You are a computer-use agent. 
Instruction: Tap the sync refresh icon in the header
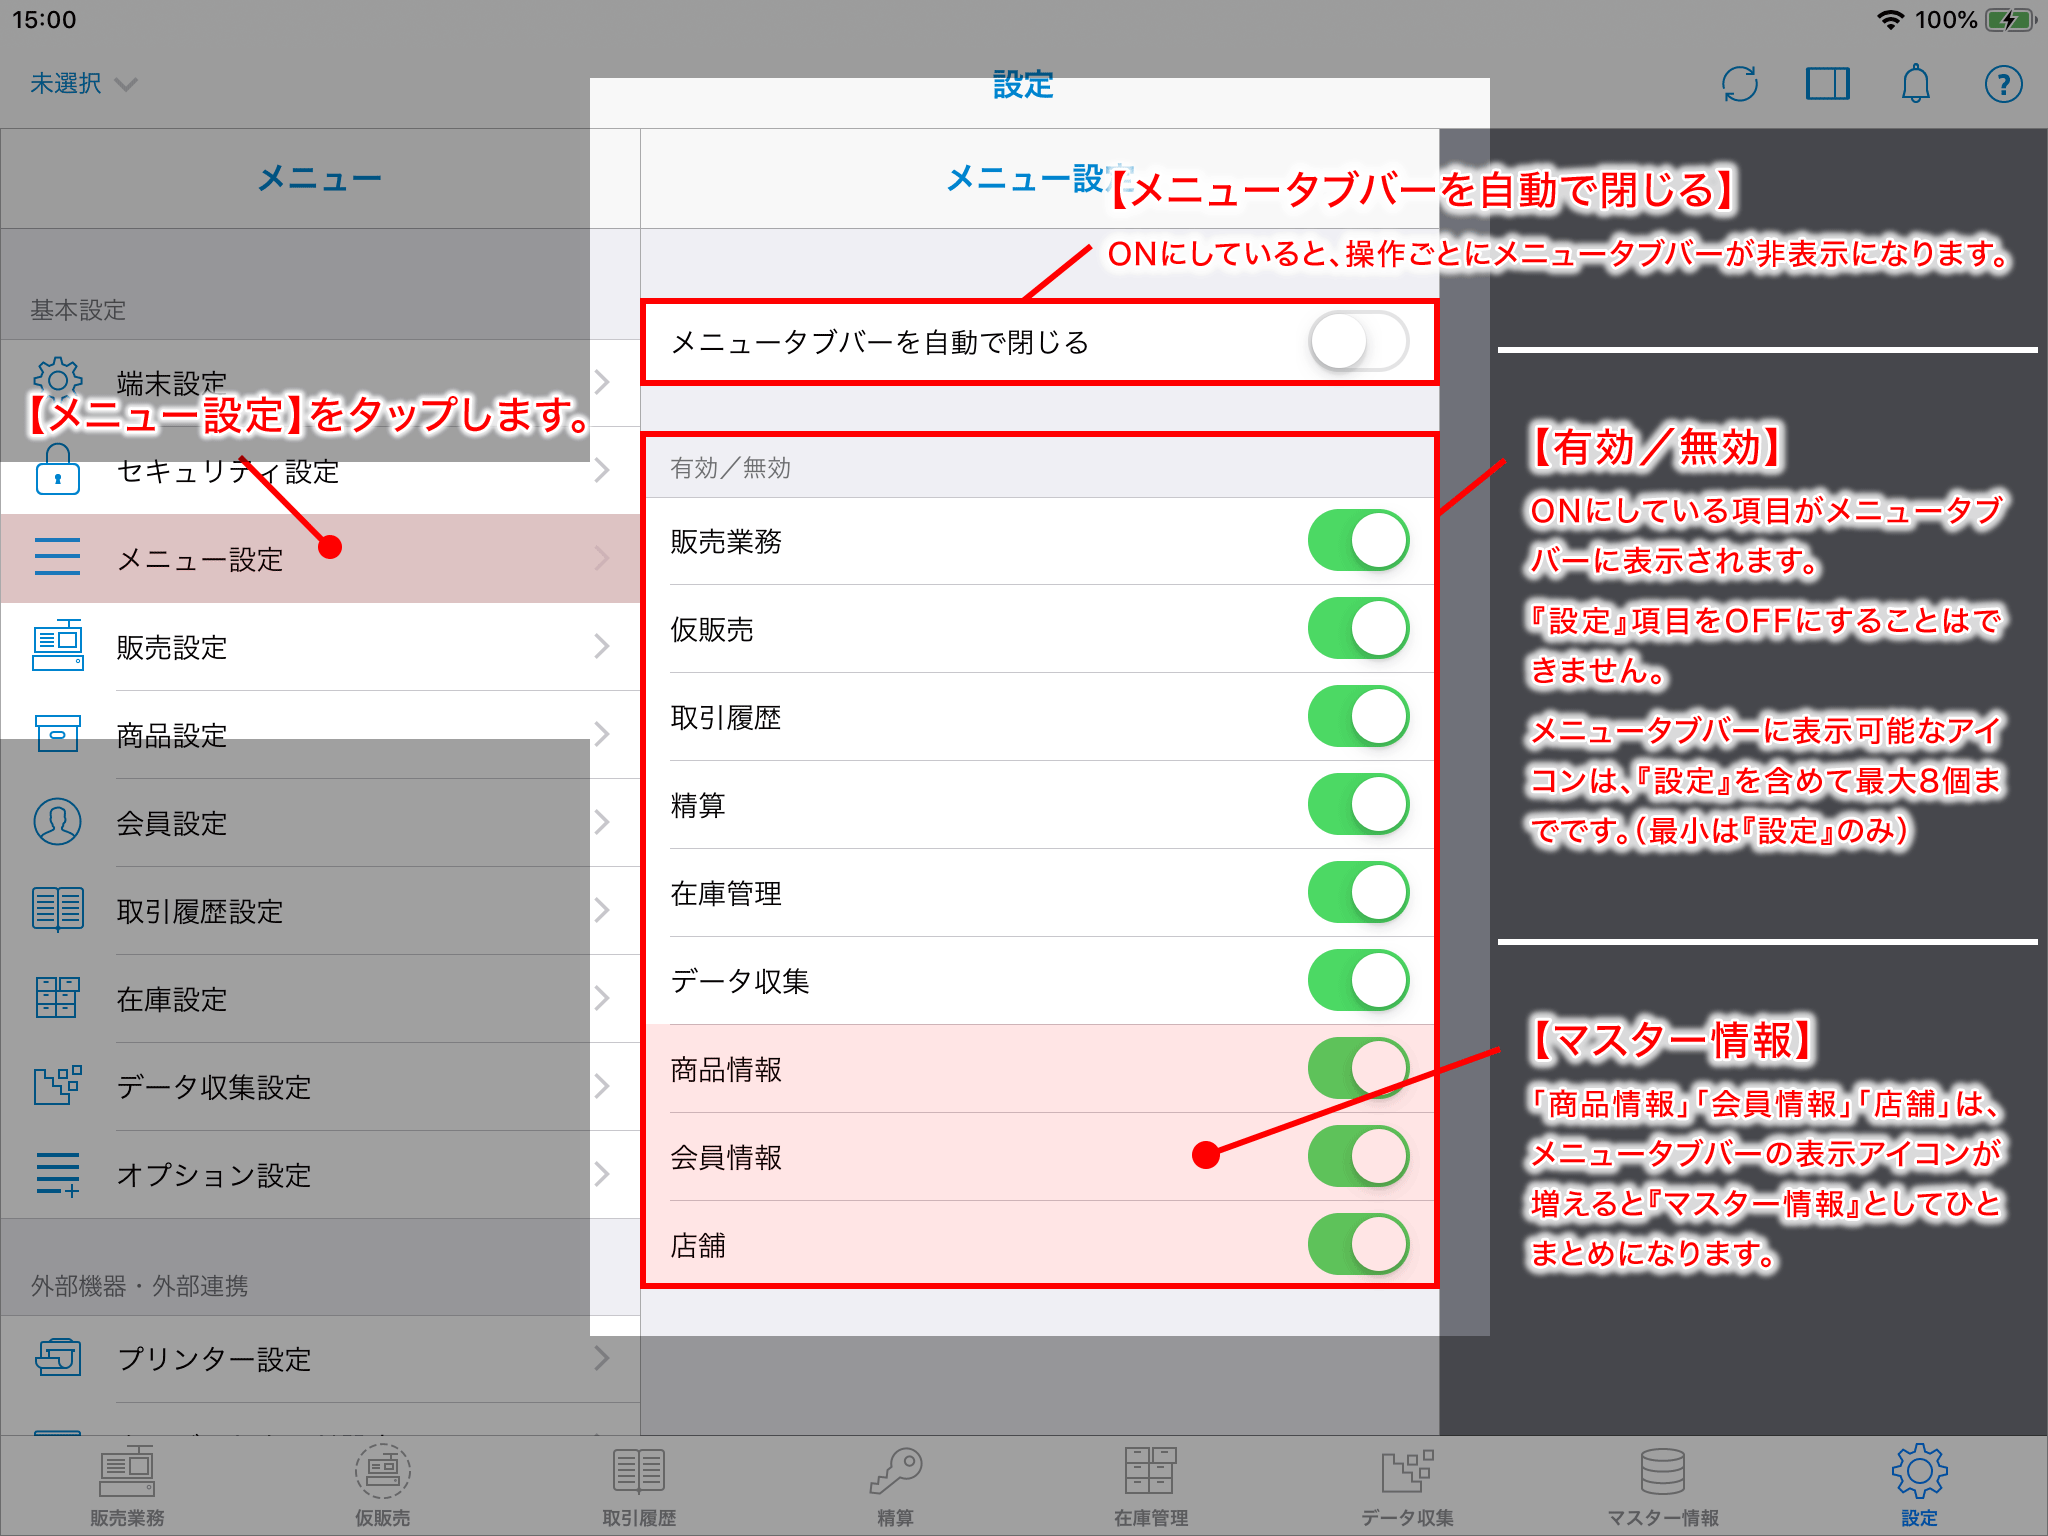click(1740, 84)
